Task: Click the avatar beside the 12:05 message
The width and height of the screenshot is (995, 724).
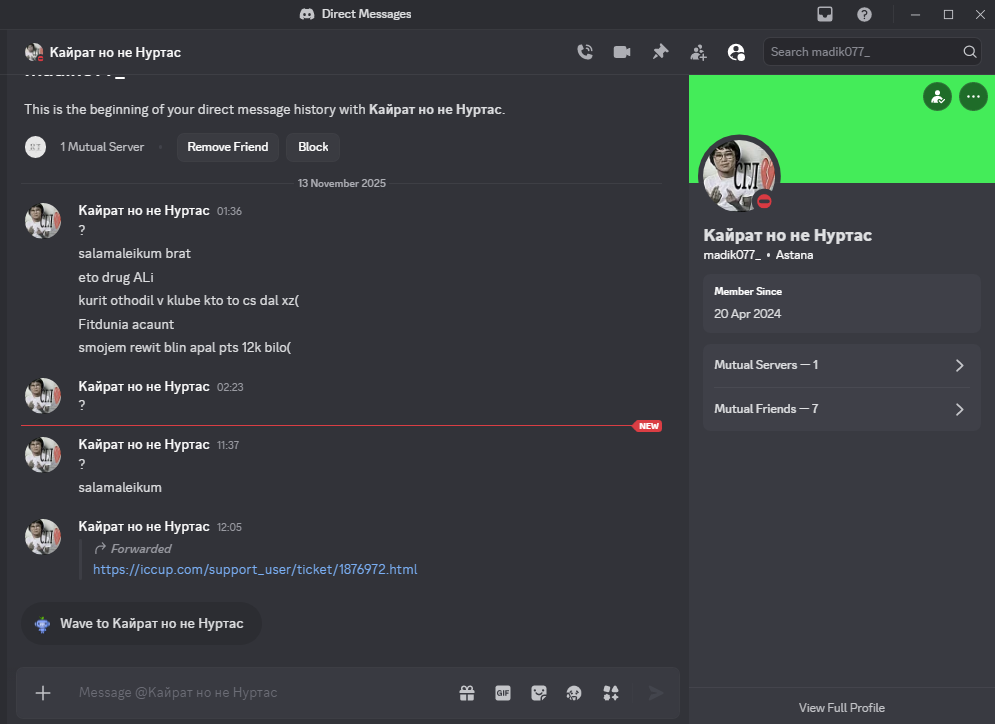Action: point(43,536)
